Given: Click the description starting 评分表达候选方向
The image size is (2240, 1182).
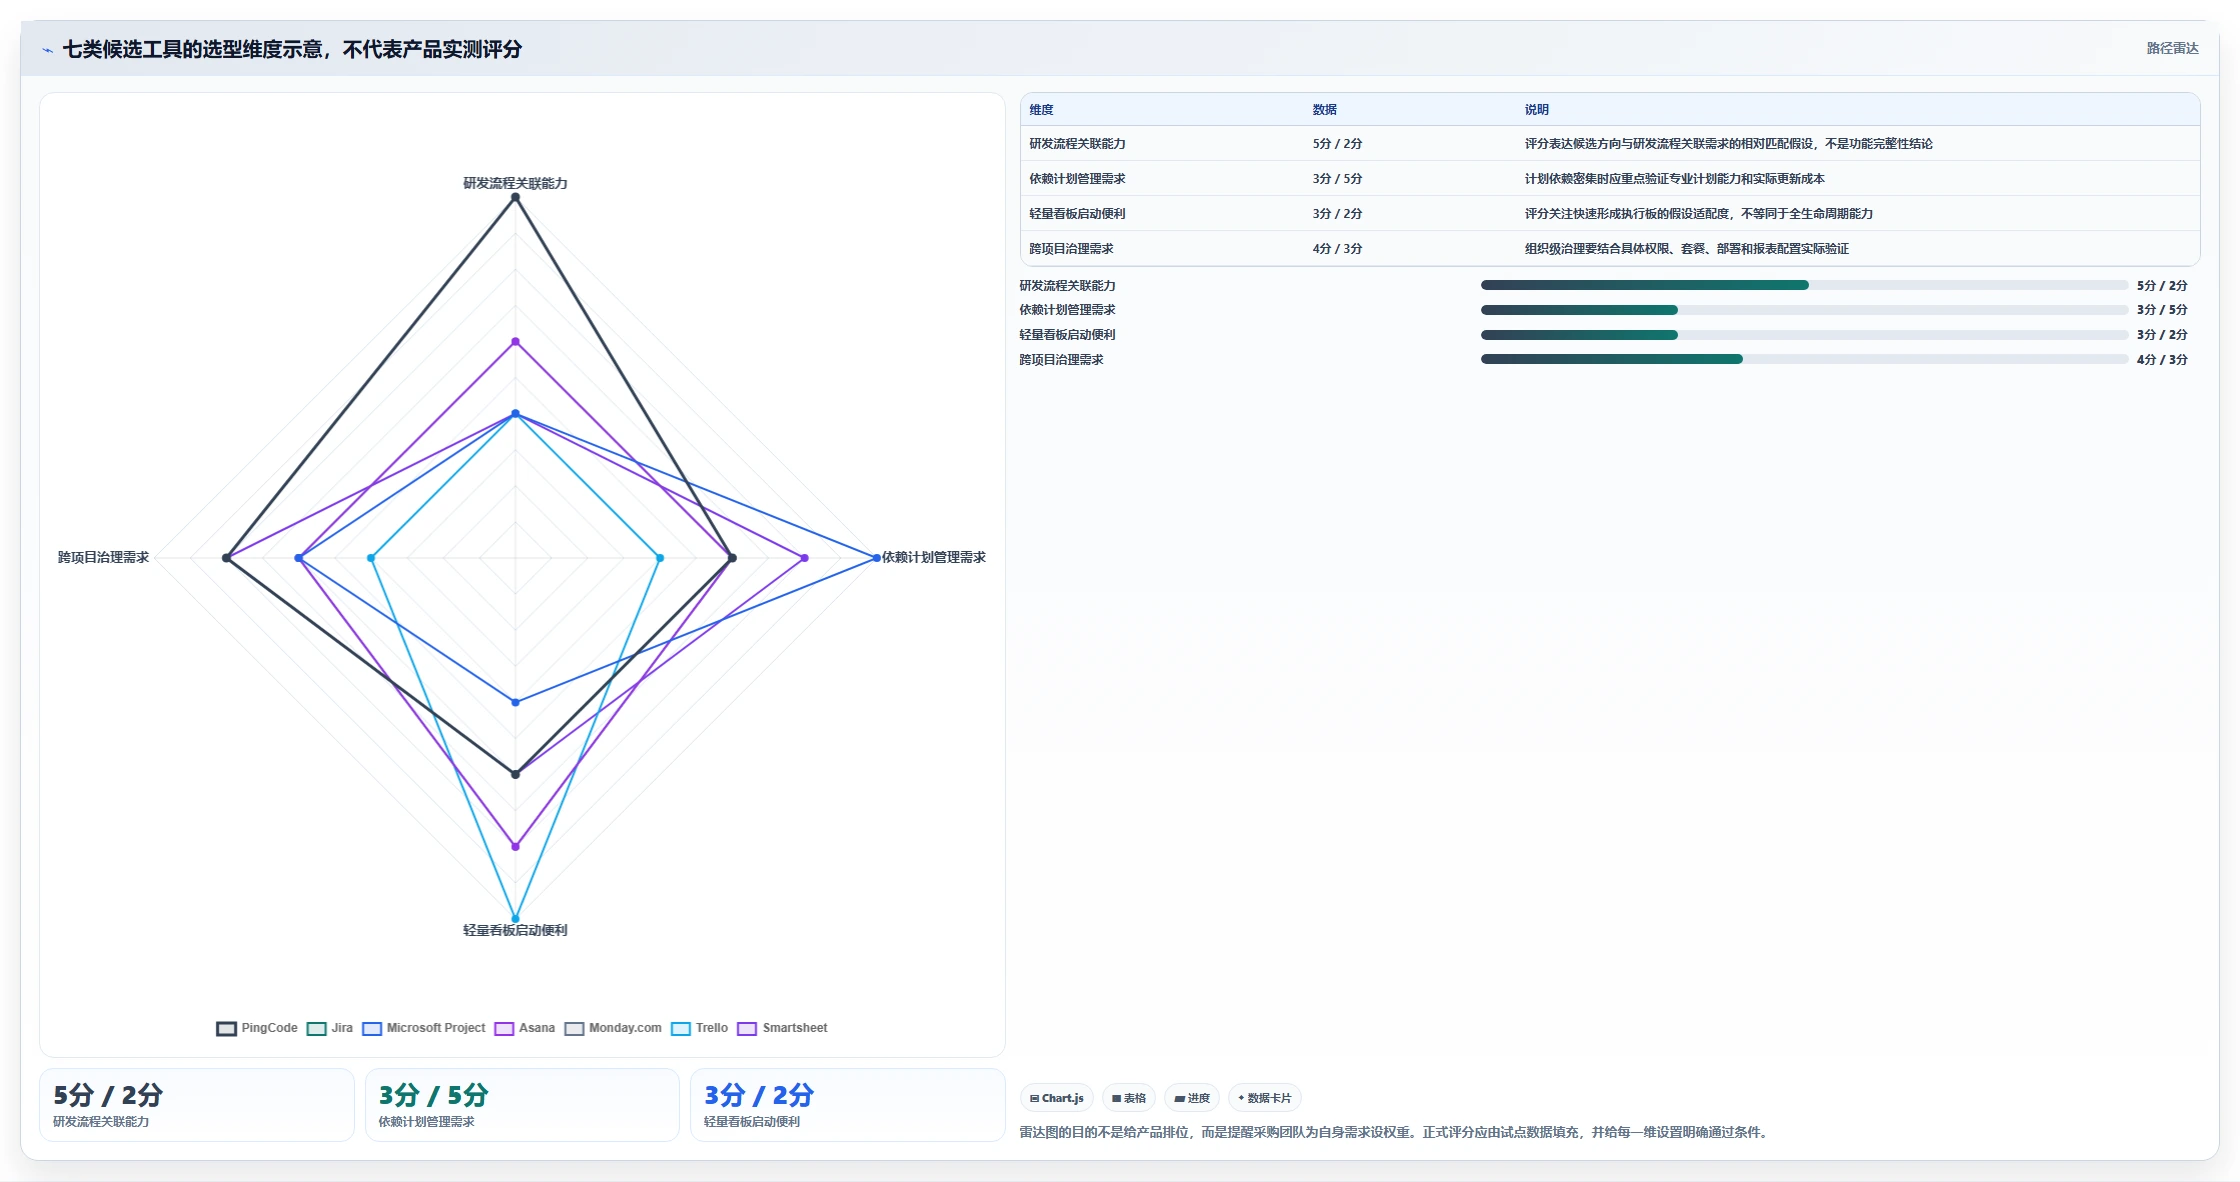Looking at the screenshot, I should pyautogui.click(x=1728, y=144).
